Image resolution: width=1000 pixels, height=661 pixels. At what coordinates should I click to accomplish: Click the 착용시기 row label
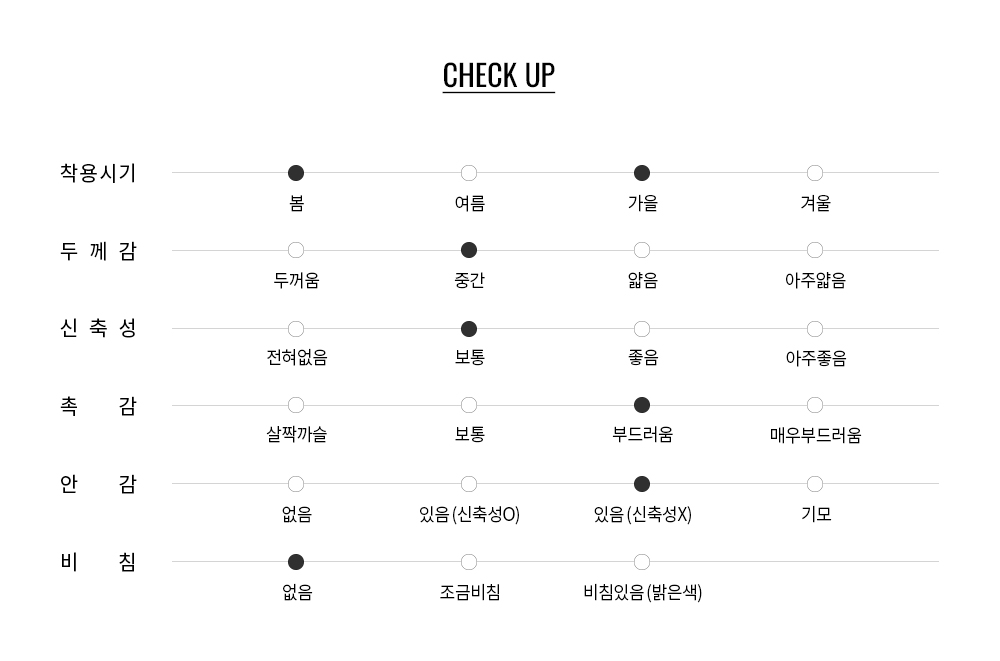point(98,173)
